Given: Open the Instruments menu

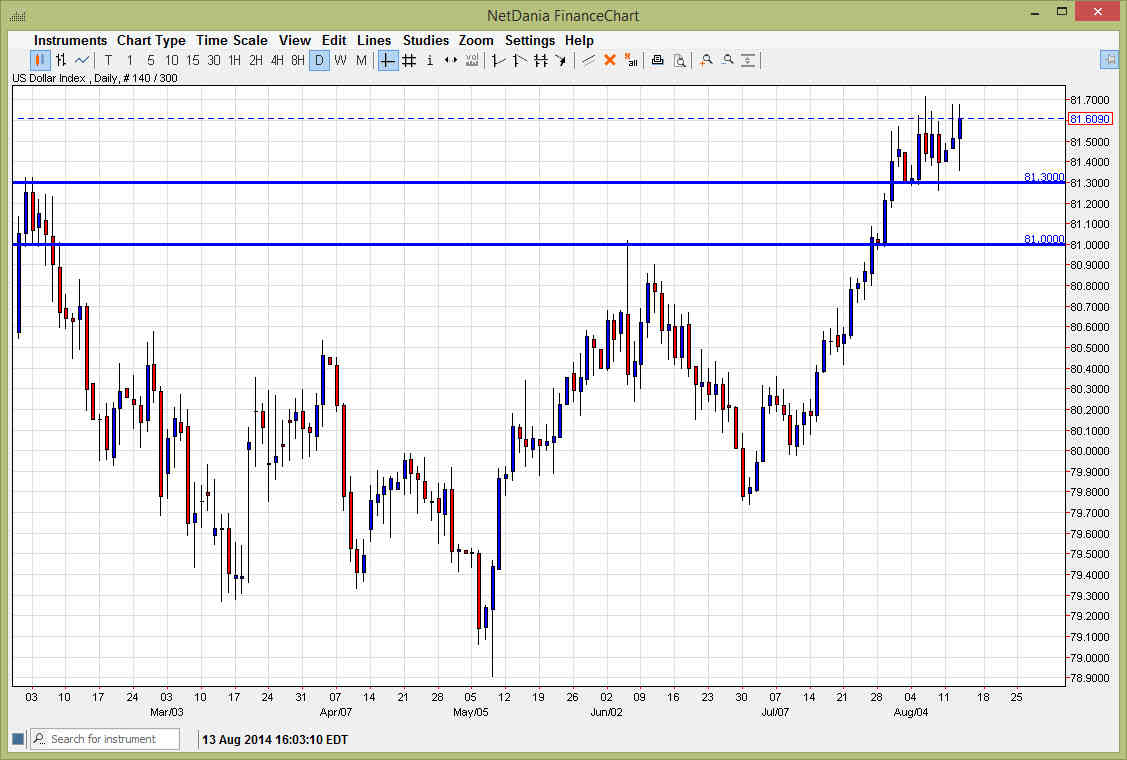Looking at the screenshot, I should click(x=70, y=40).
